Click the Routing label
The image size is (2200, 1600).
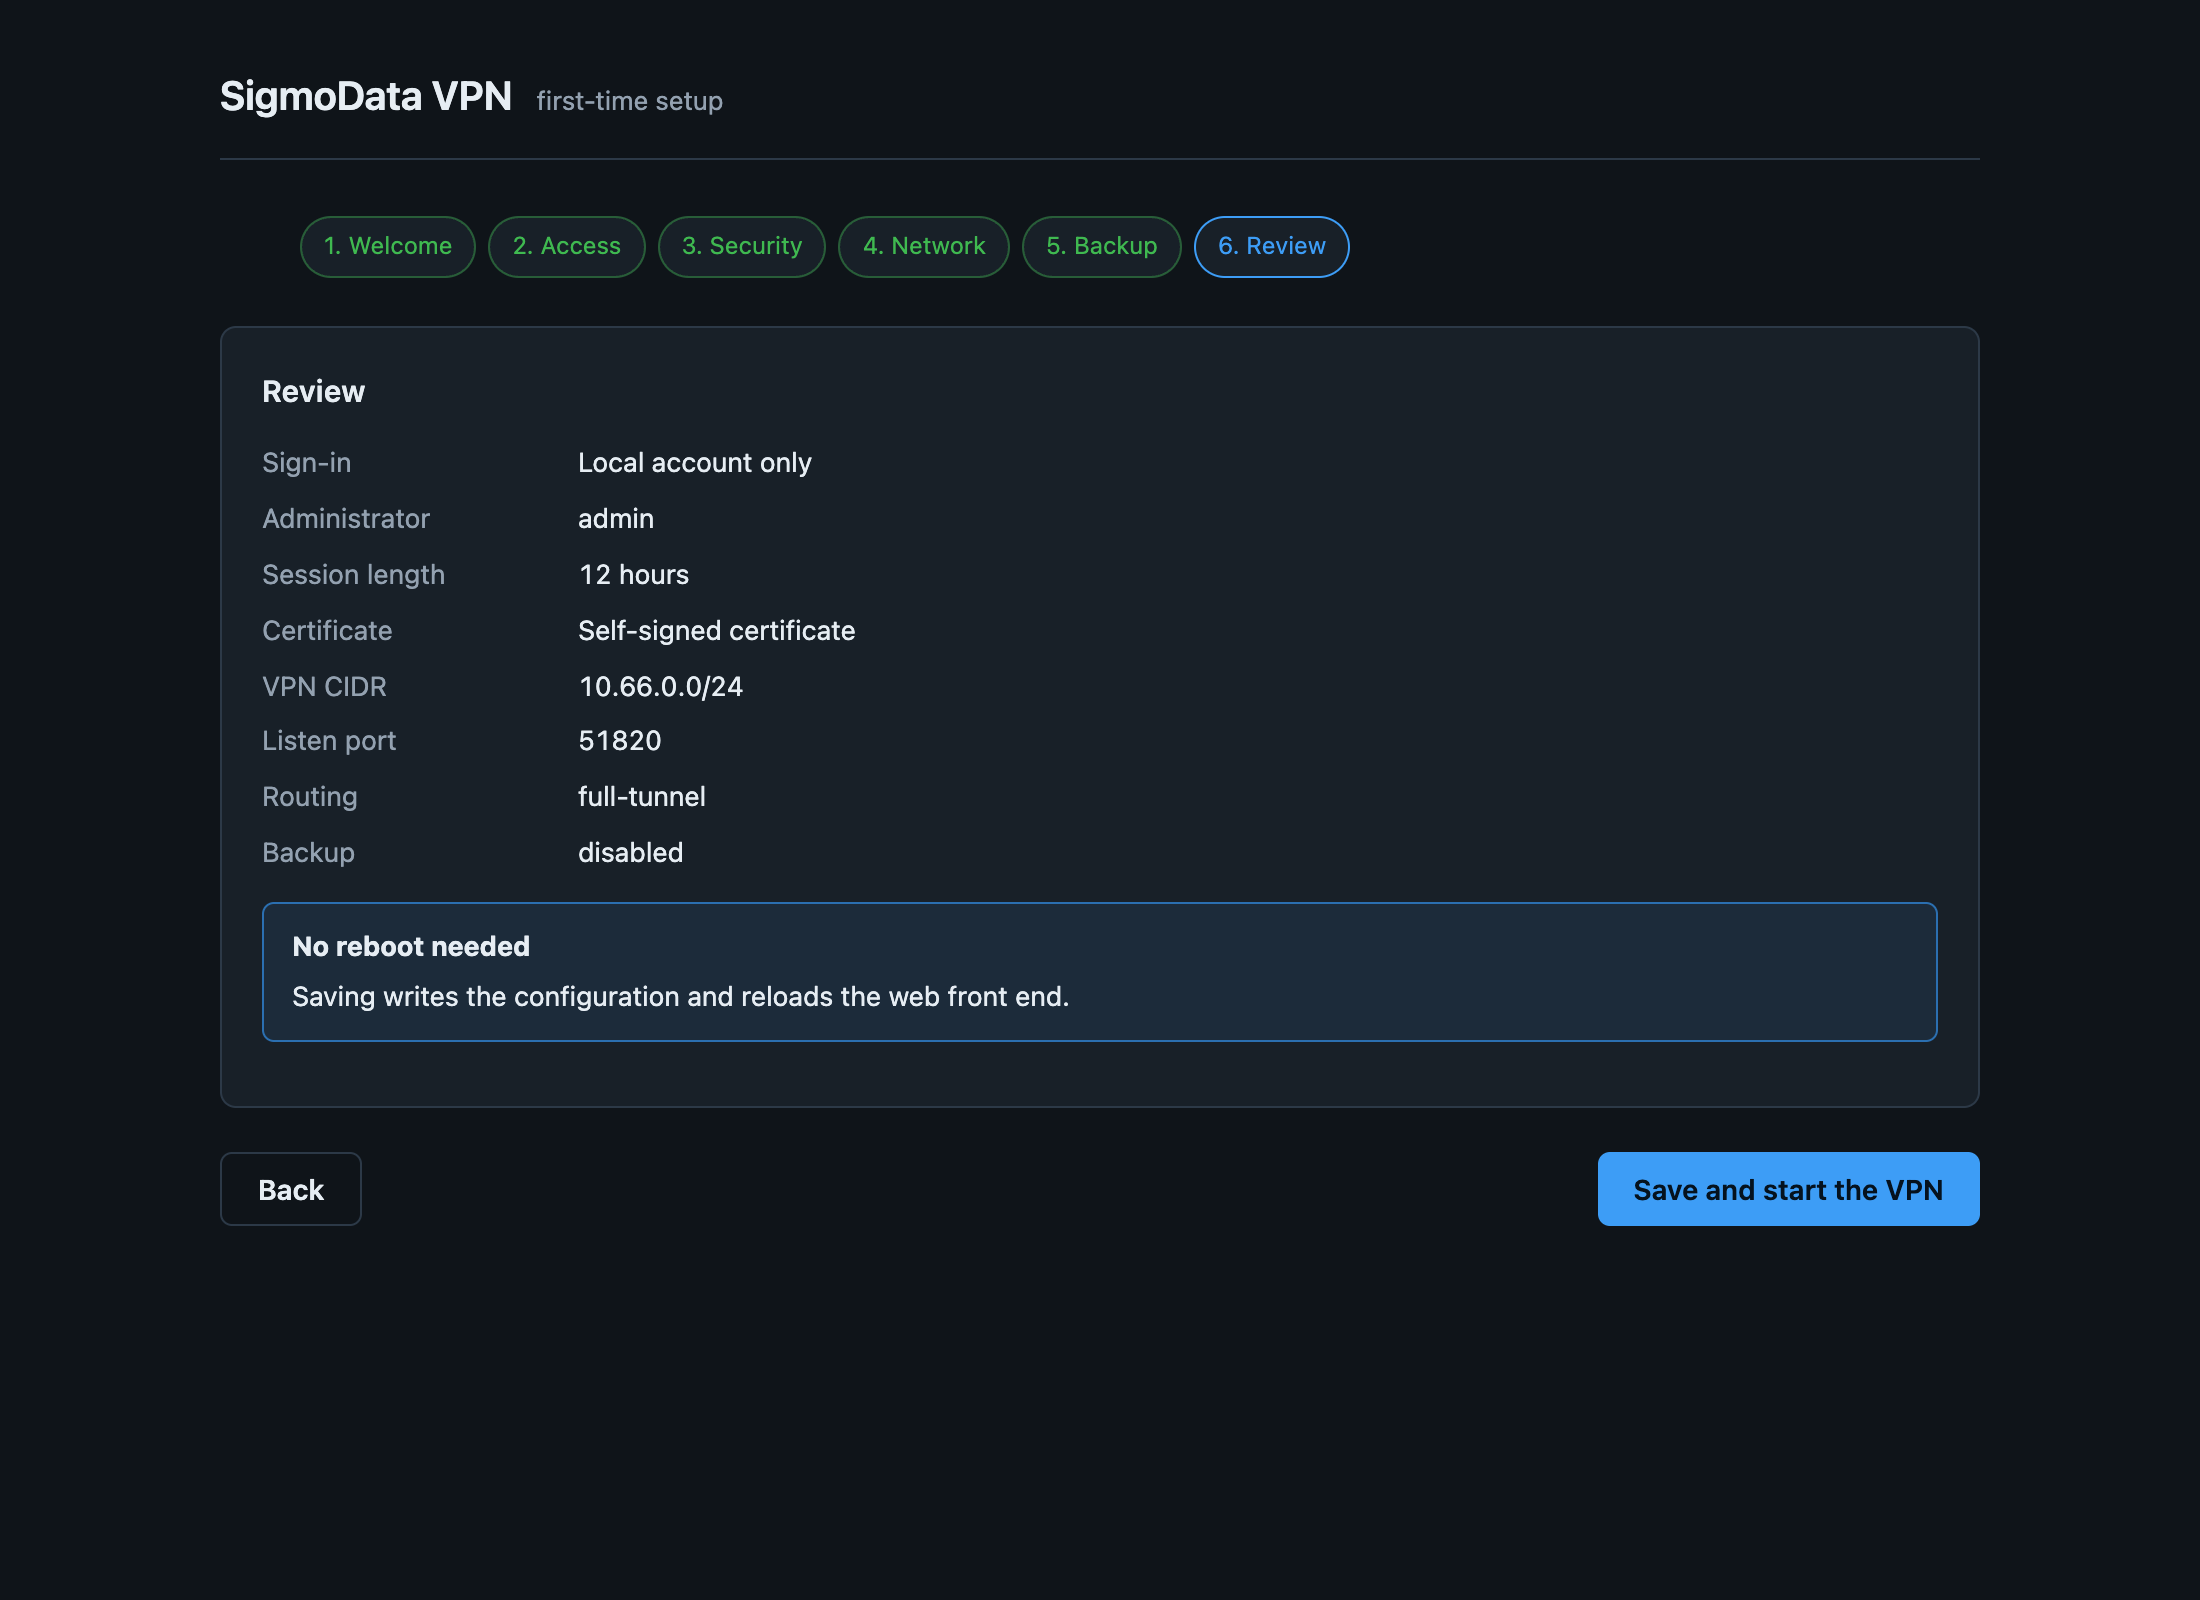coord(310,797)
